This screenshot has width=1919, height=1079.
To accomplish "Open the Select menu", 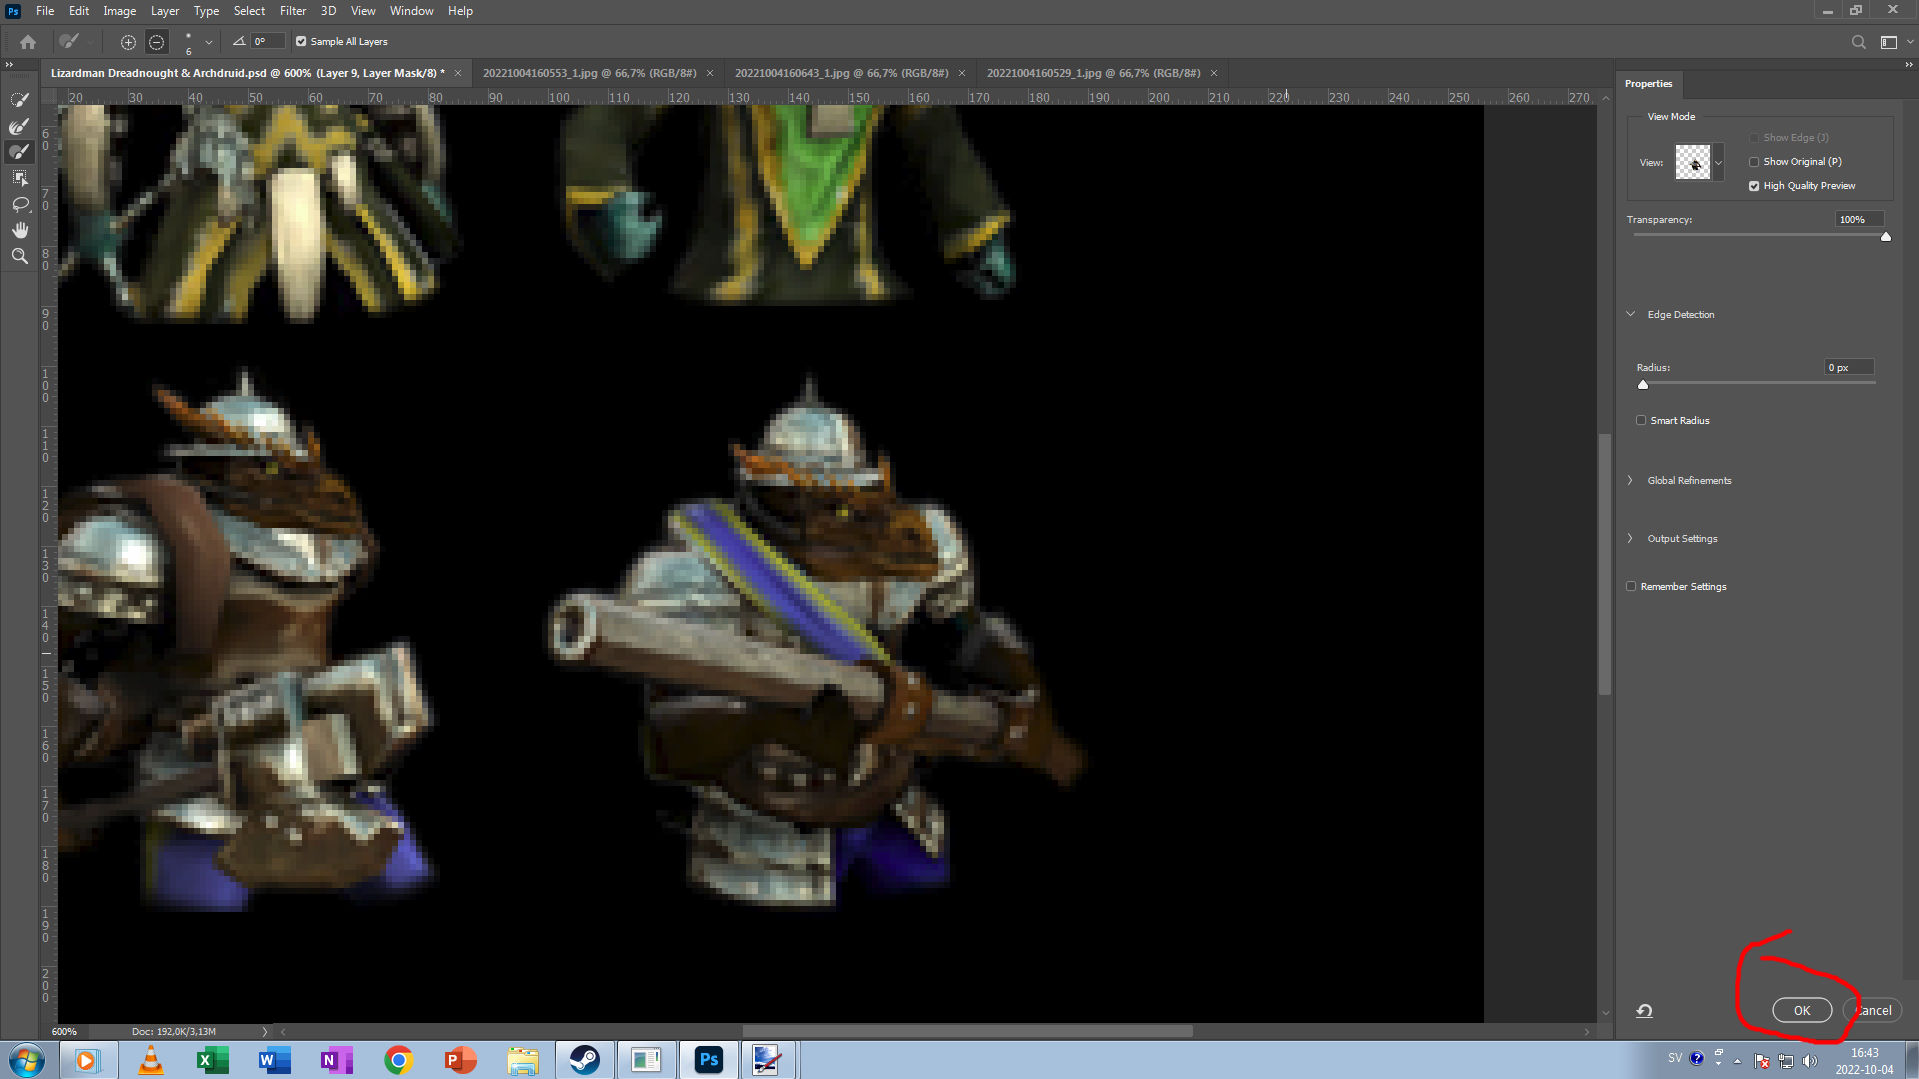I will point(249,11).
